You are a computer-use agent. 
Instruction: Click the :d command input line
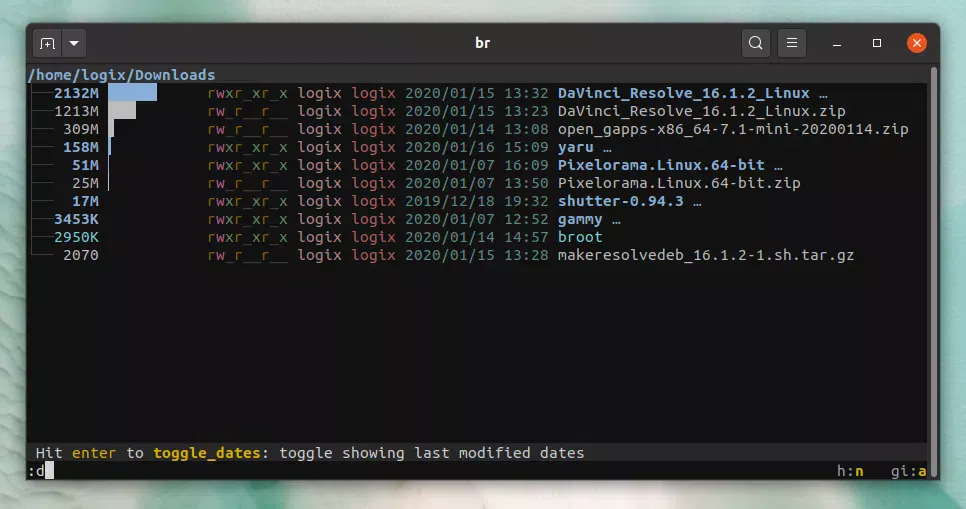coord(431,471)
